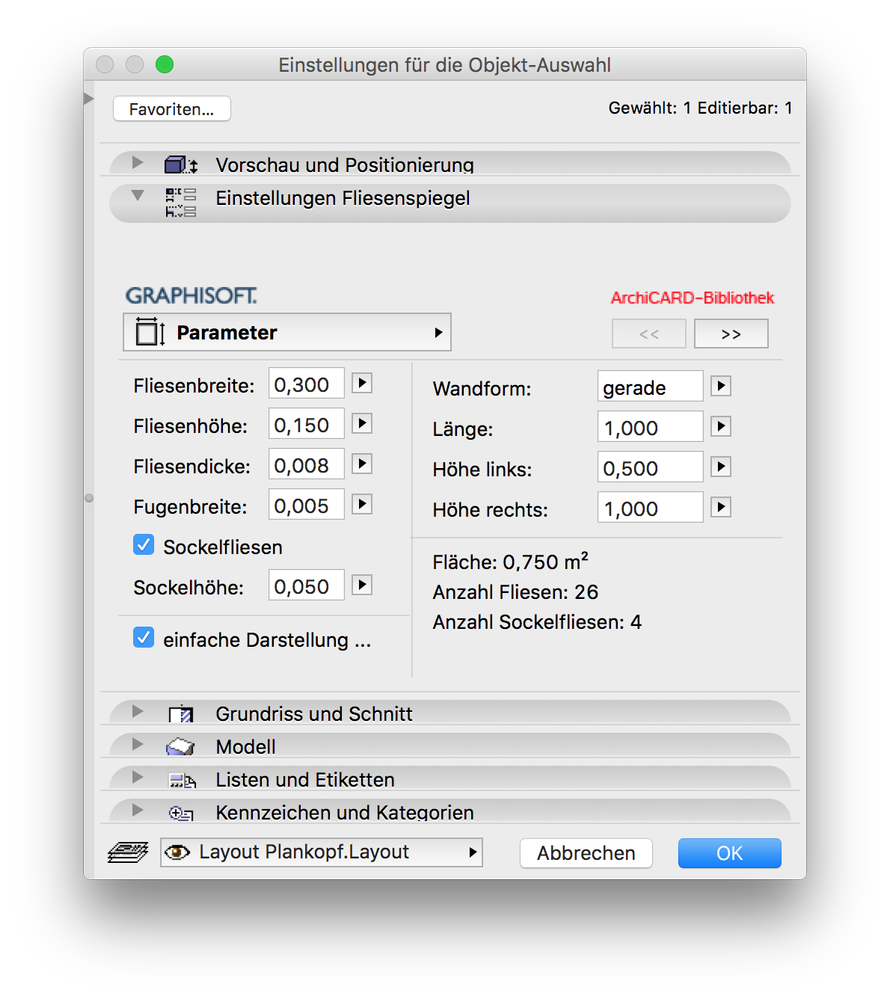The width and height of the screenshot is (890, 999).
Task: Click the Parameter dimension icon
Action: point(150,332)
